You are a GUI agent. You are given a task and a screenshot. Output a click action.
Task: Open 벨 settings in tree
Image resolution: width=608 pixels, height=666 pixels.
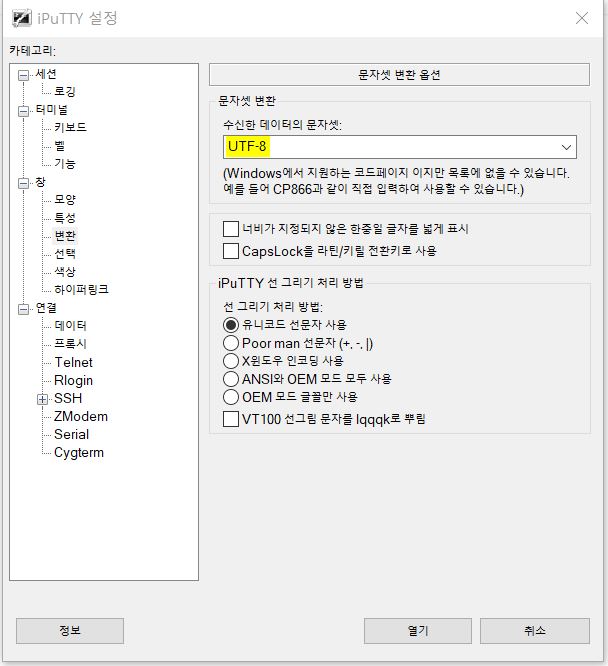pos(59,146)
